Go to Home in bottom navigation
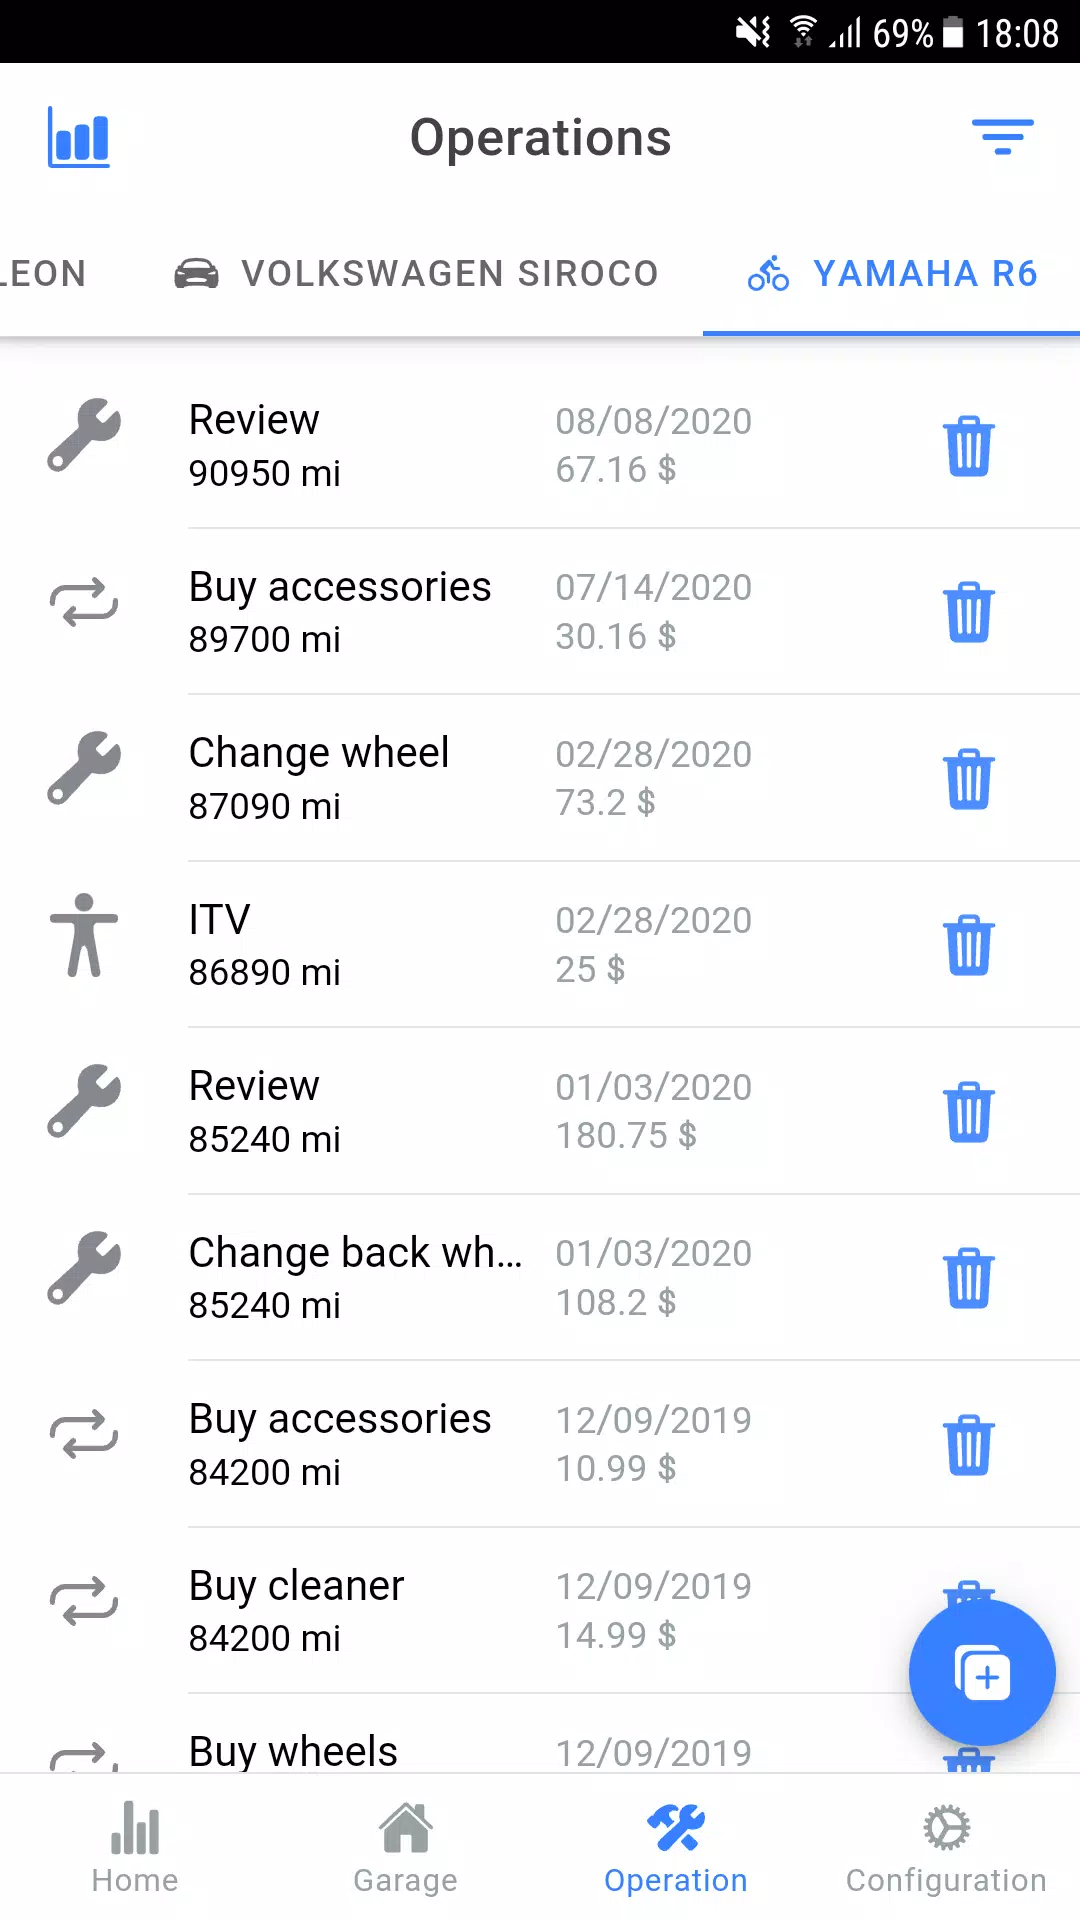The height and width of the screenshot is (1920, 1080). coord(135,1848)
